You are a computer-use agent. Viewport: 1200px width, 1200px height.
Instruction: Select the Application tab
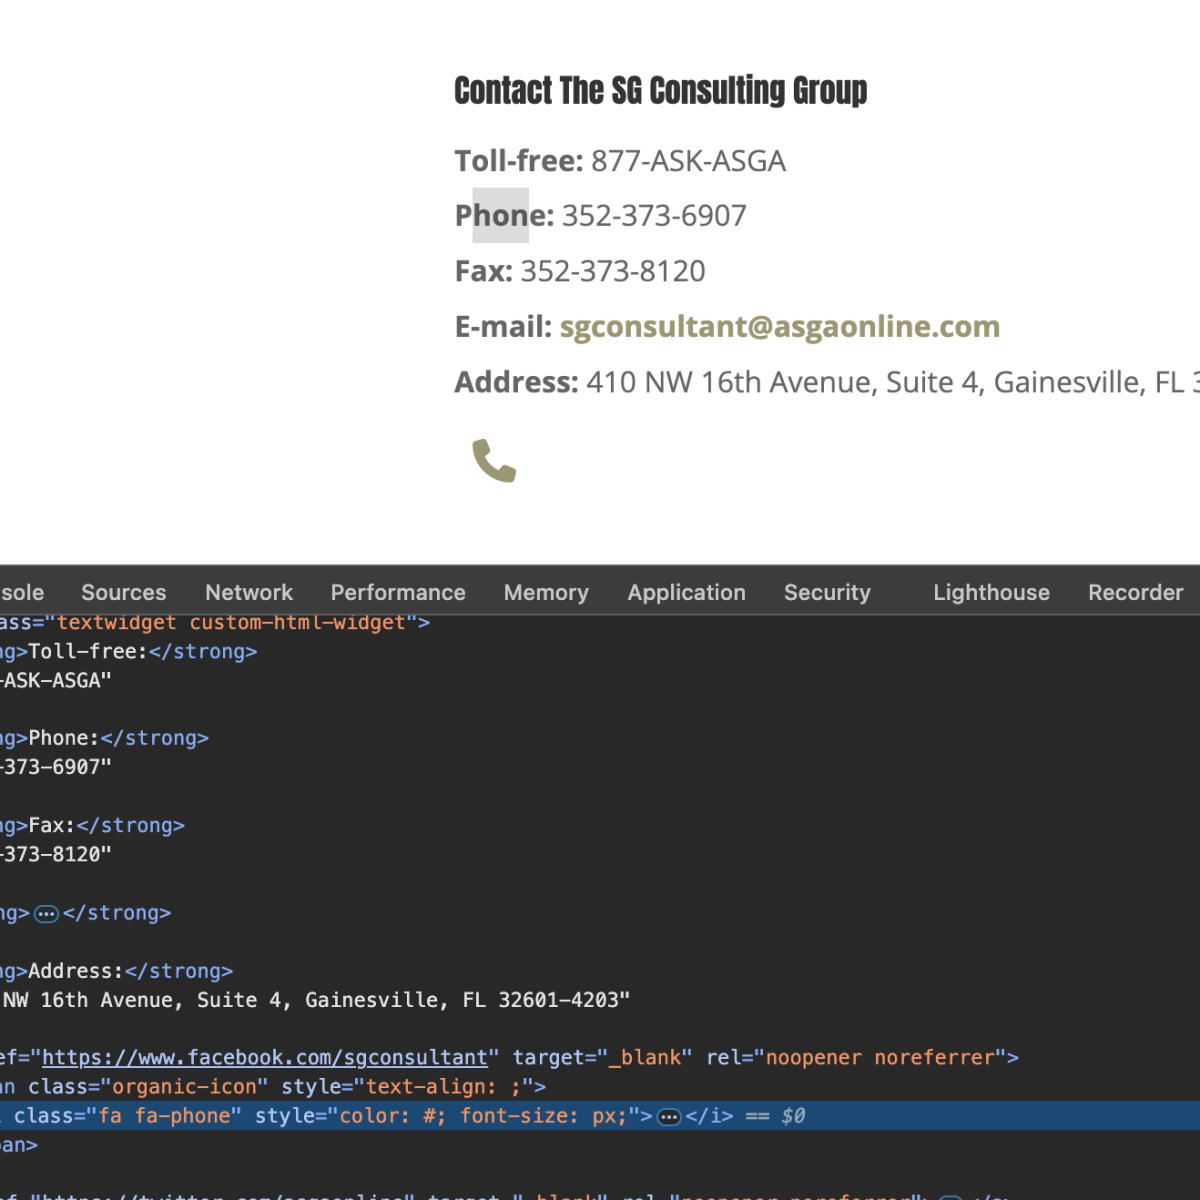tap(686, 592)
